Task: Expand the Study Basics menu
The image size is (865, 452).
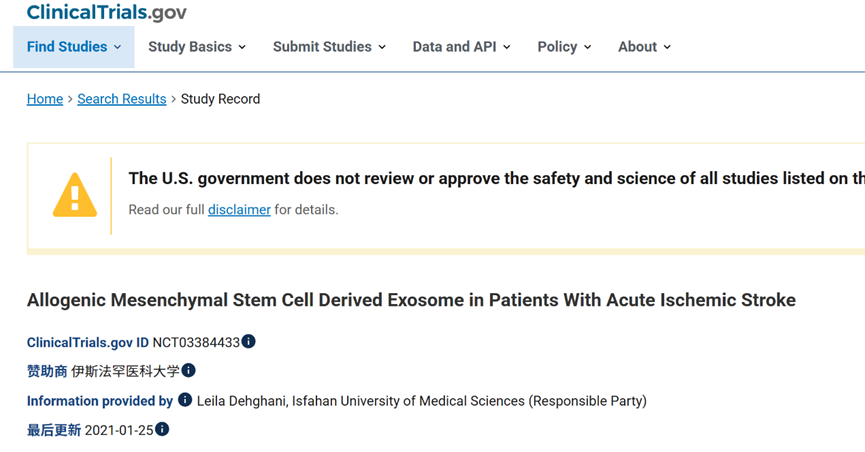Action: point(197,47)
